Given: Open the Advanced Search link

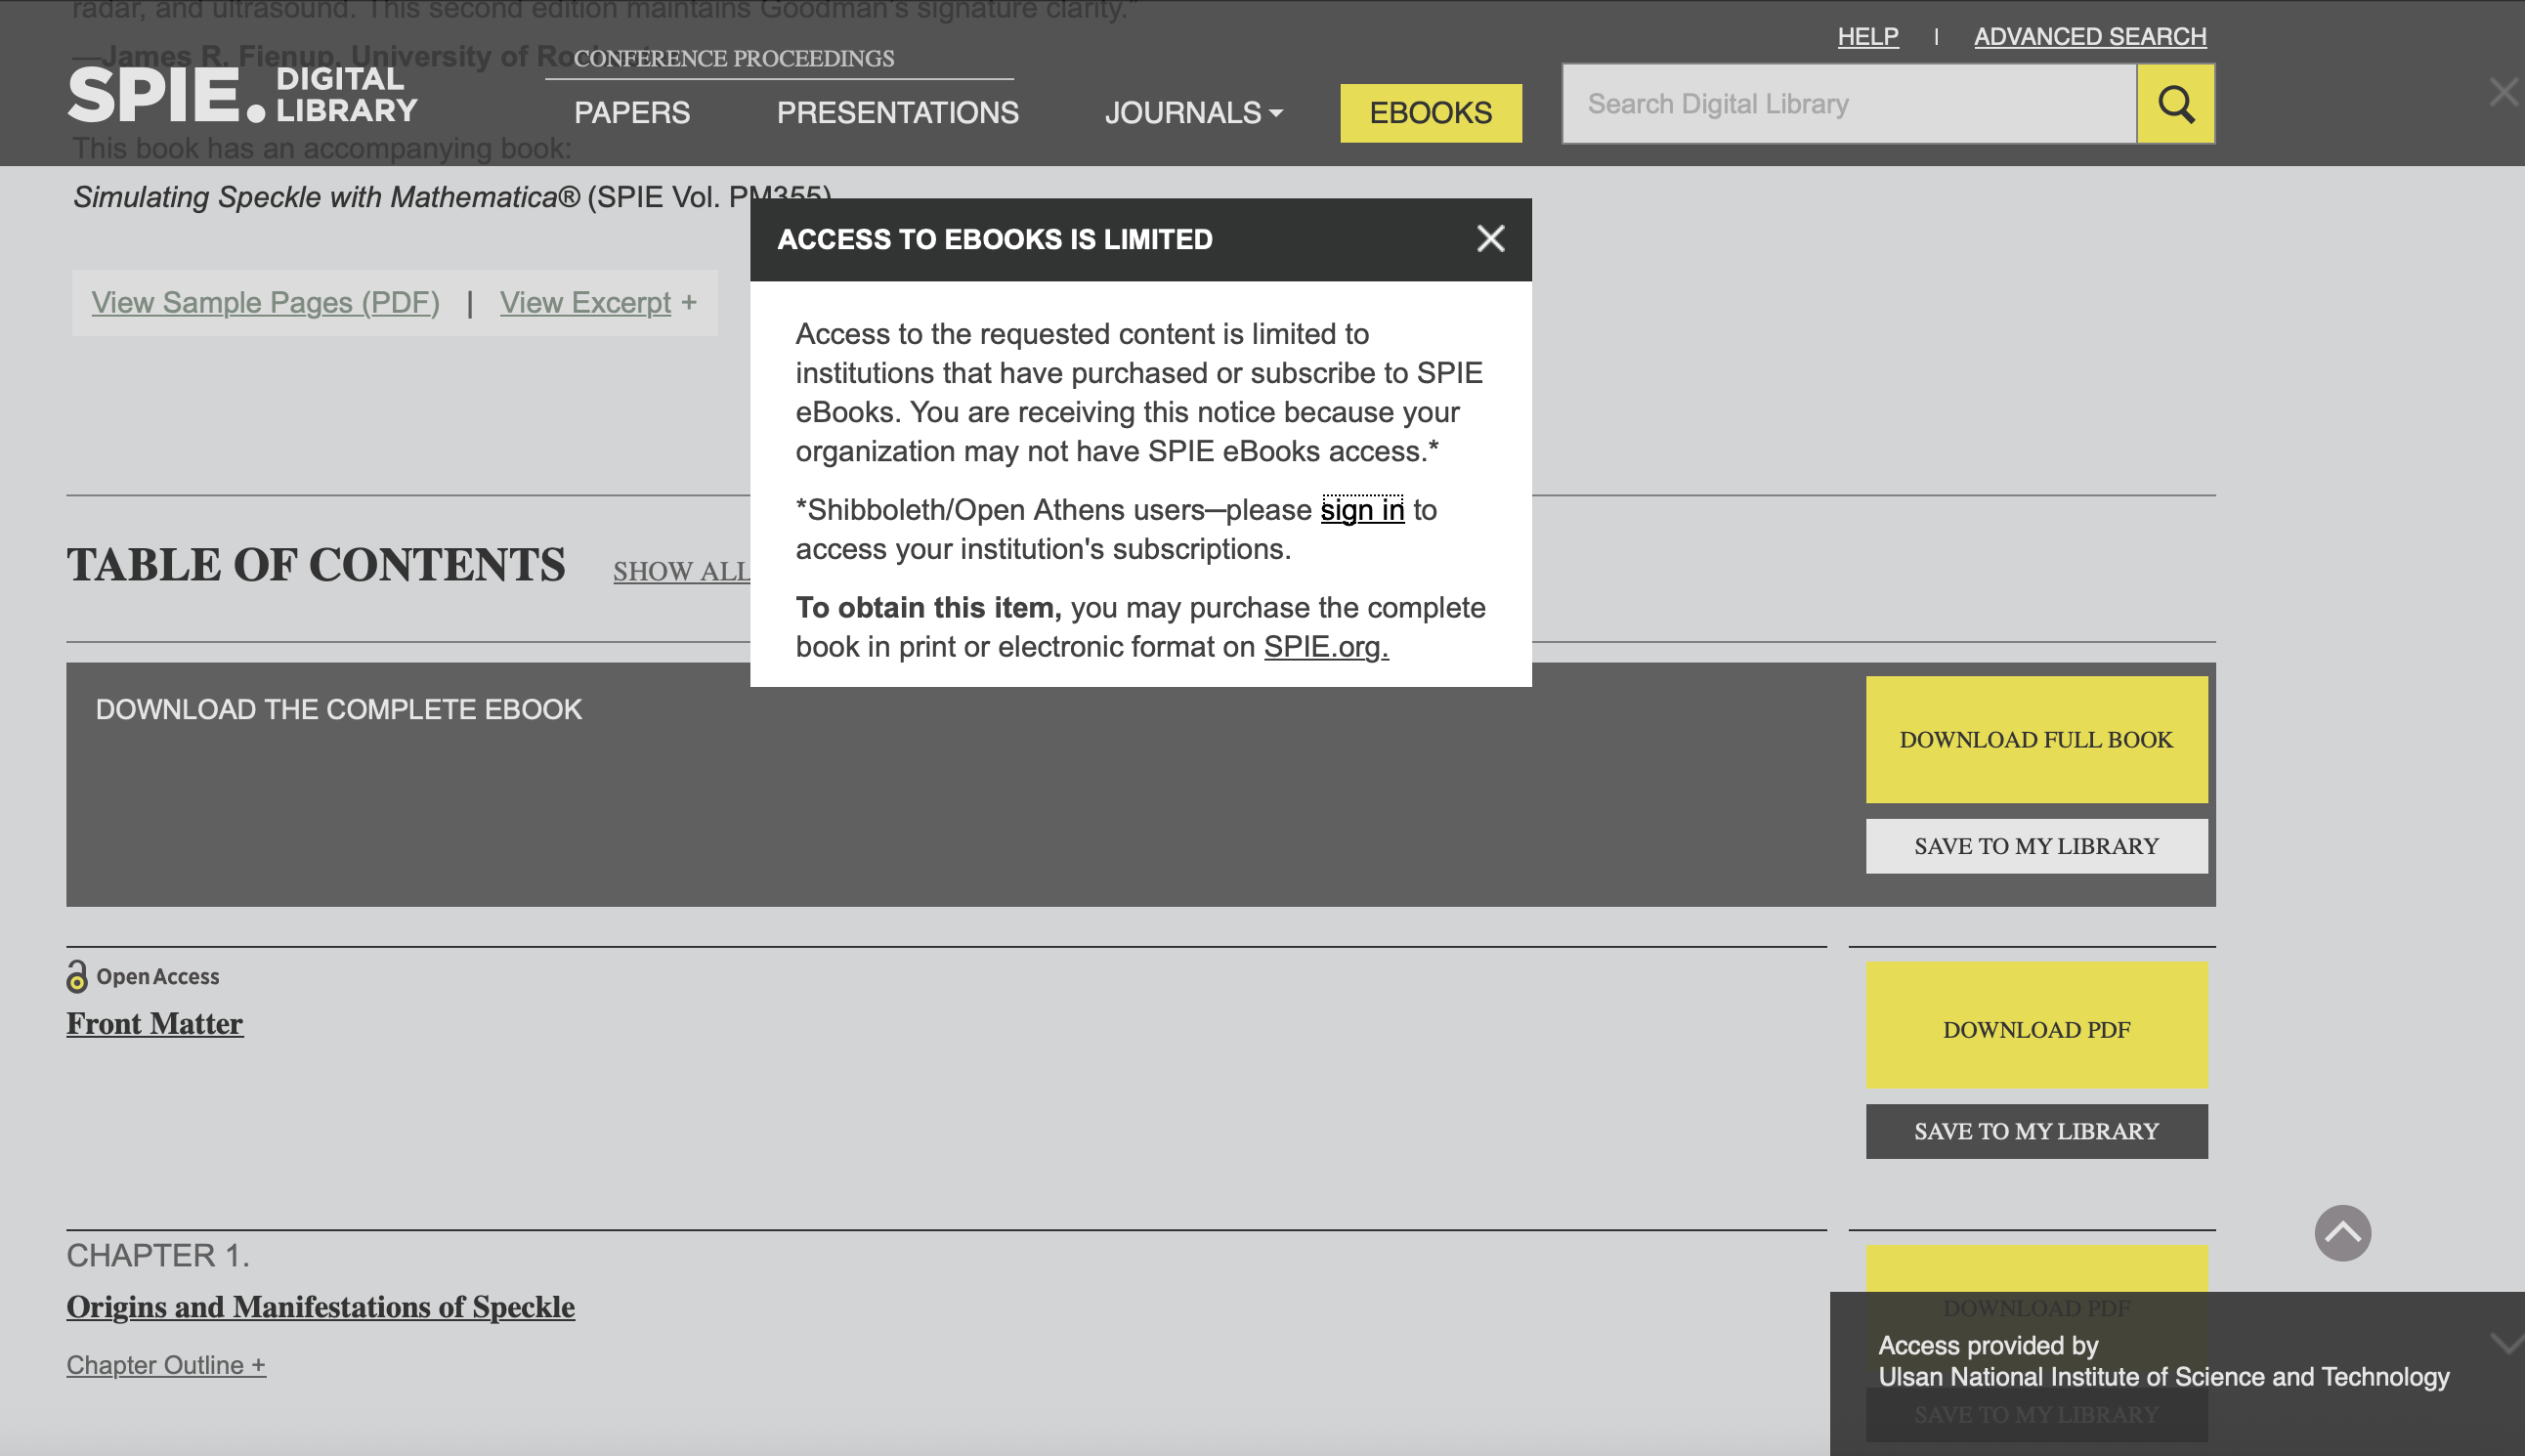Looking at the screenshot, I should [x=2090, y=37].
